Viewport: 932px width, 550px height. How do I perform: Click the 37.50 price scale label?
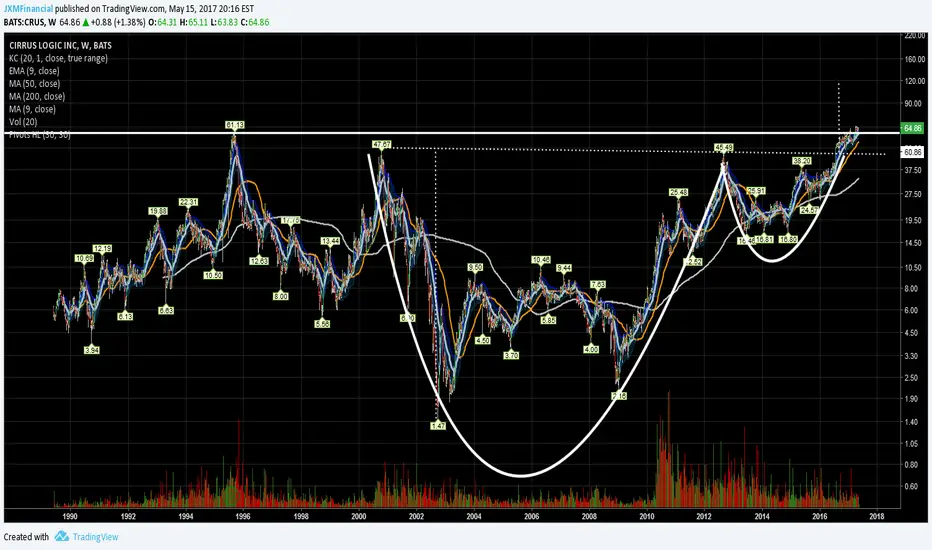click(913, 170)
